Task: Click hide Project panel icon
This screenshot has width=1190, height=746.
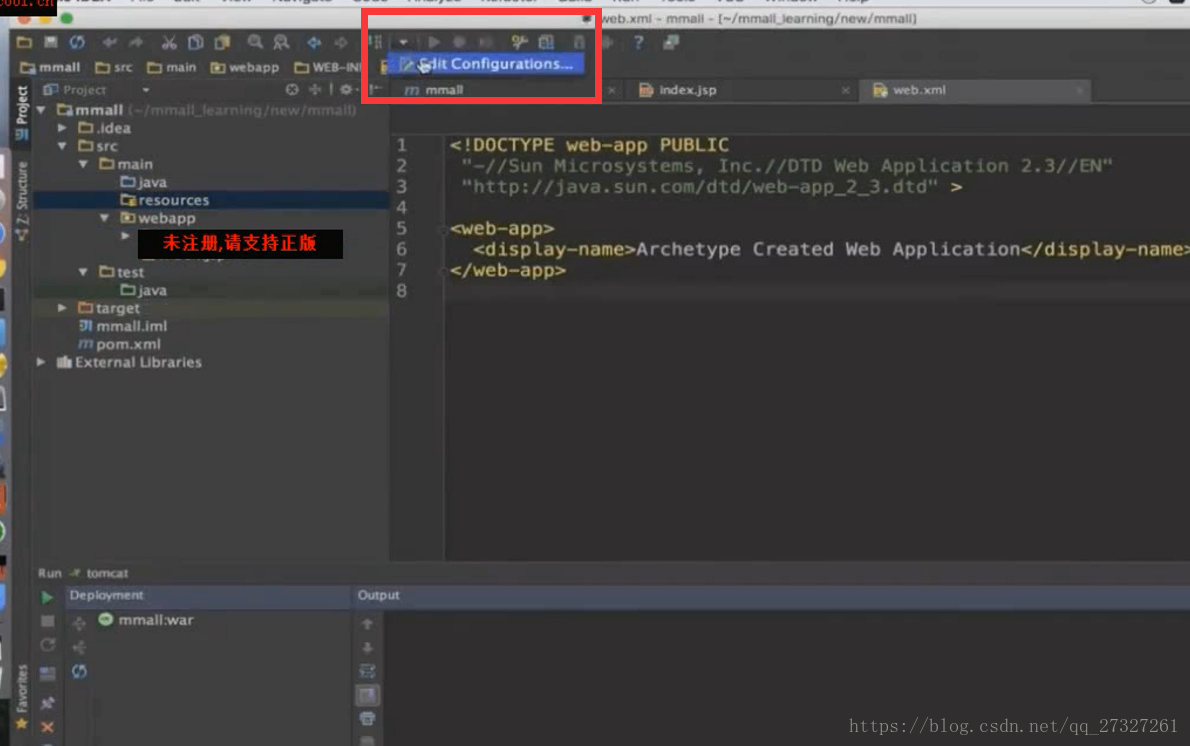Action: click(375, 90)
